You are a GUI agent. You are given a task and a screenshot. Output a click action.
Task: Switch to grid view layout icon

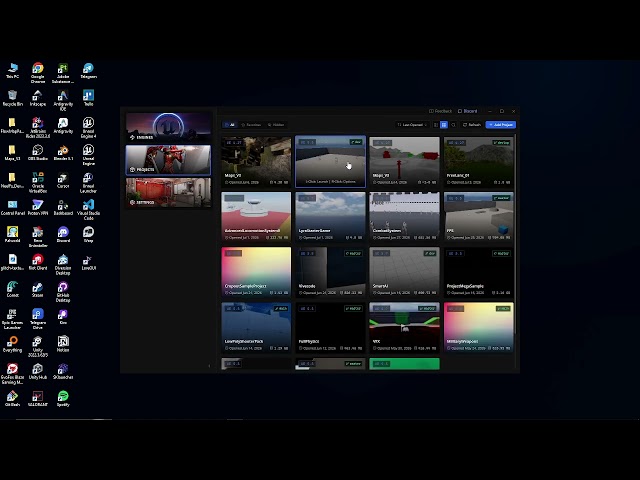click(444, 124)
